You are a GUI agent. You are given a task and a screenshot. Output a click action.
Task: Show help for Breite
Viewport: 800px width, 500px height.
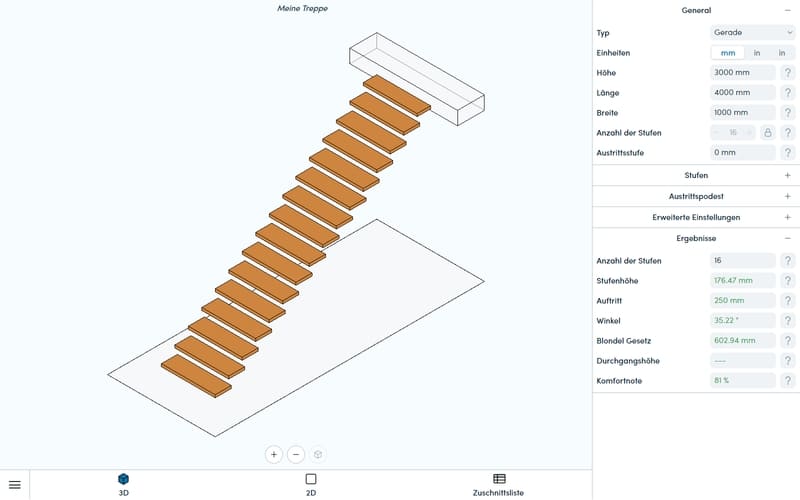(x=788, y=112)
